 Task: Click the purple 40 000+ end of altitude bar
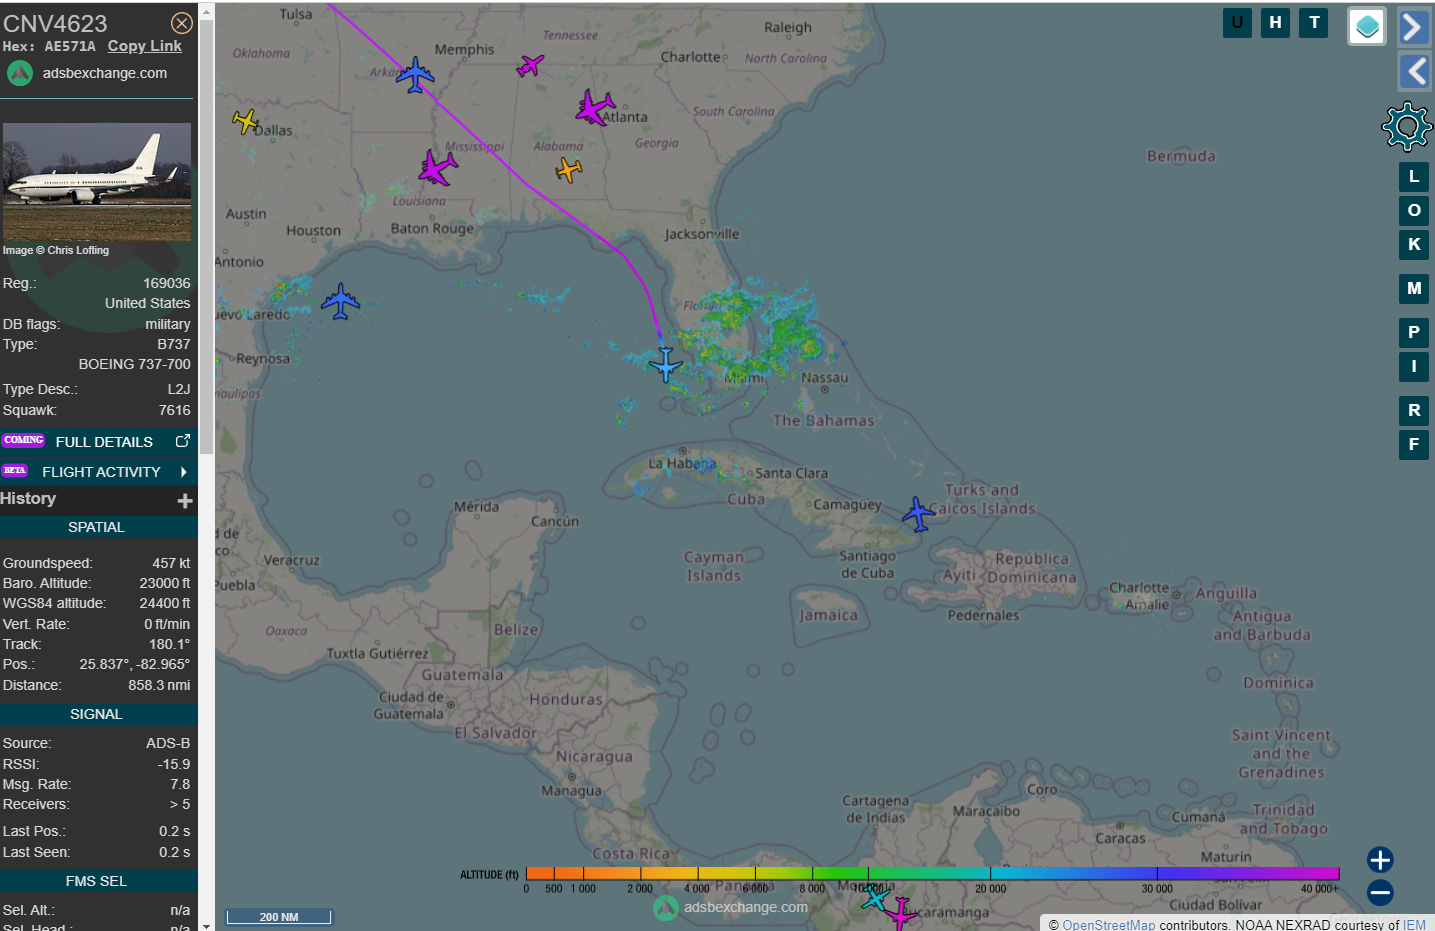pos(1322,873)
